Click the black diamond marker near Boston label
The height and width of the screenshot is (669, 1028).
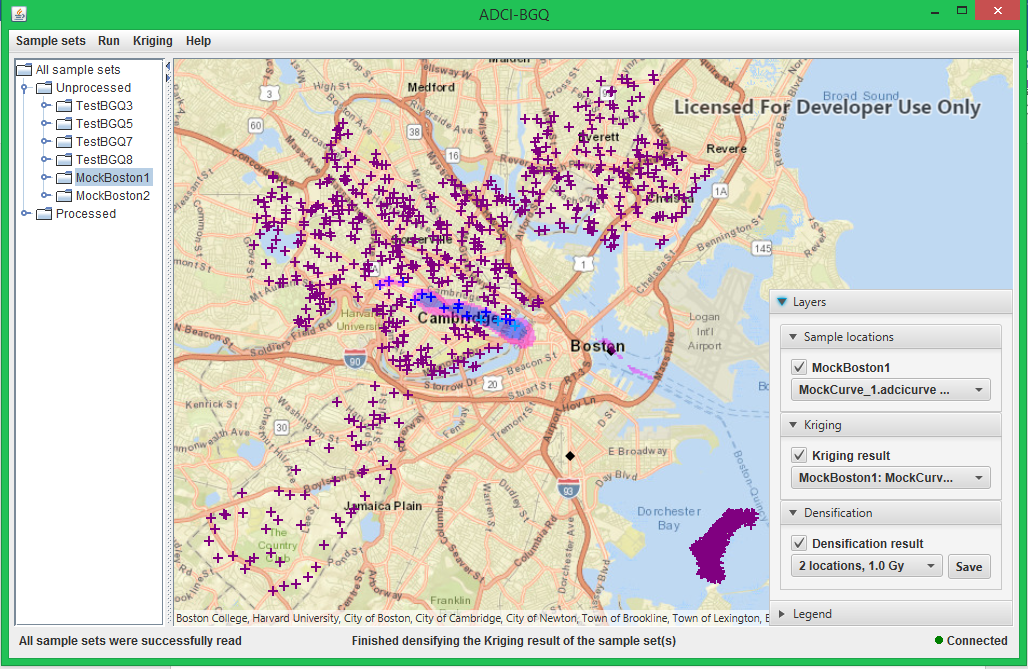[611, 351]
